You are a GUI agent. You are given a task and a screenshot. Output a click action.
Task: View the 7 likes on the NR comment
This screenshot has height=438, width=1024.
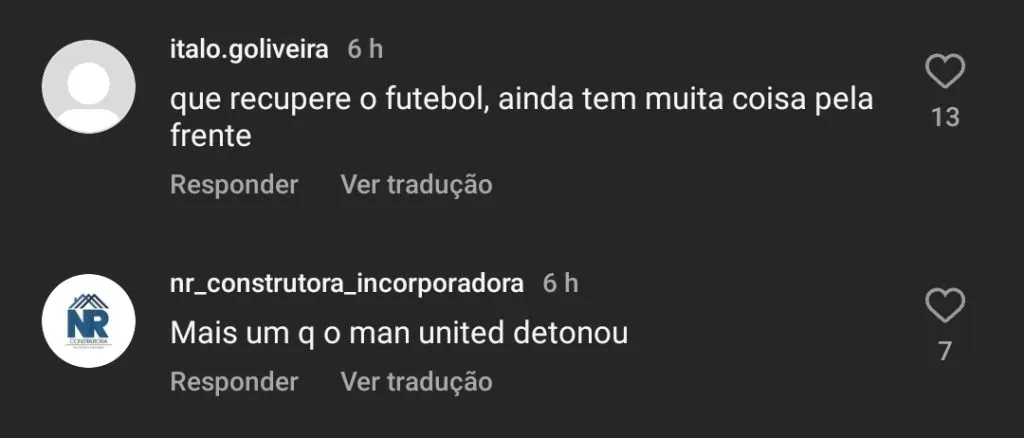point(945,351)
